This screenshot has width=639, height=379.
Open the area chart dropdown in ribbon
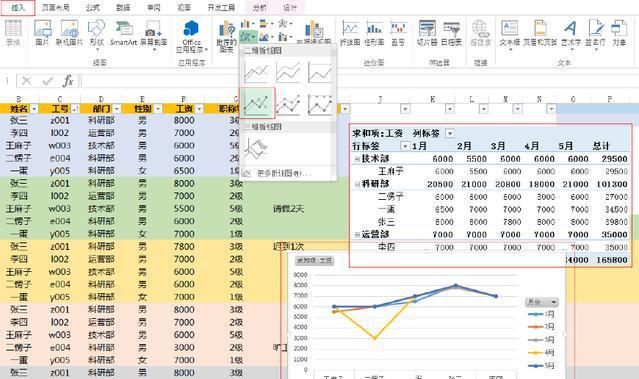[x=267, y=37]
